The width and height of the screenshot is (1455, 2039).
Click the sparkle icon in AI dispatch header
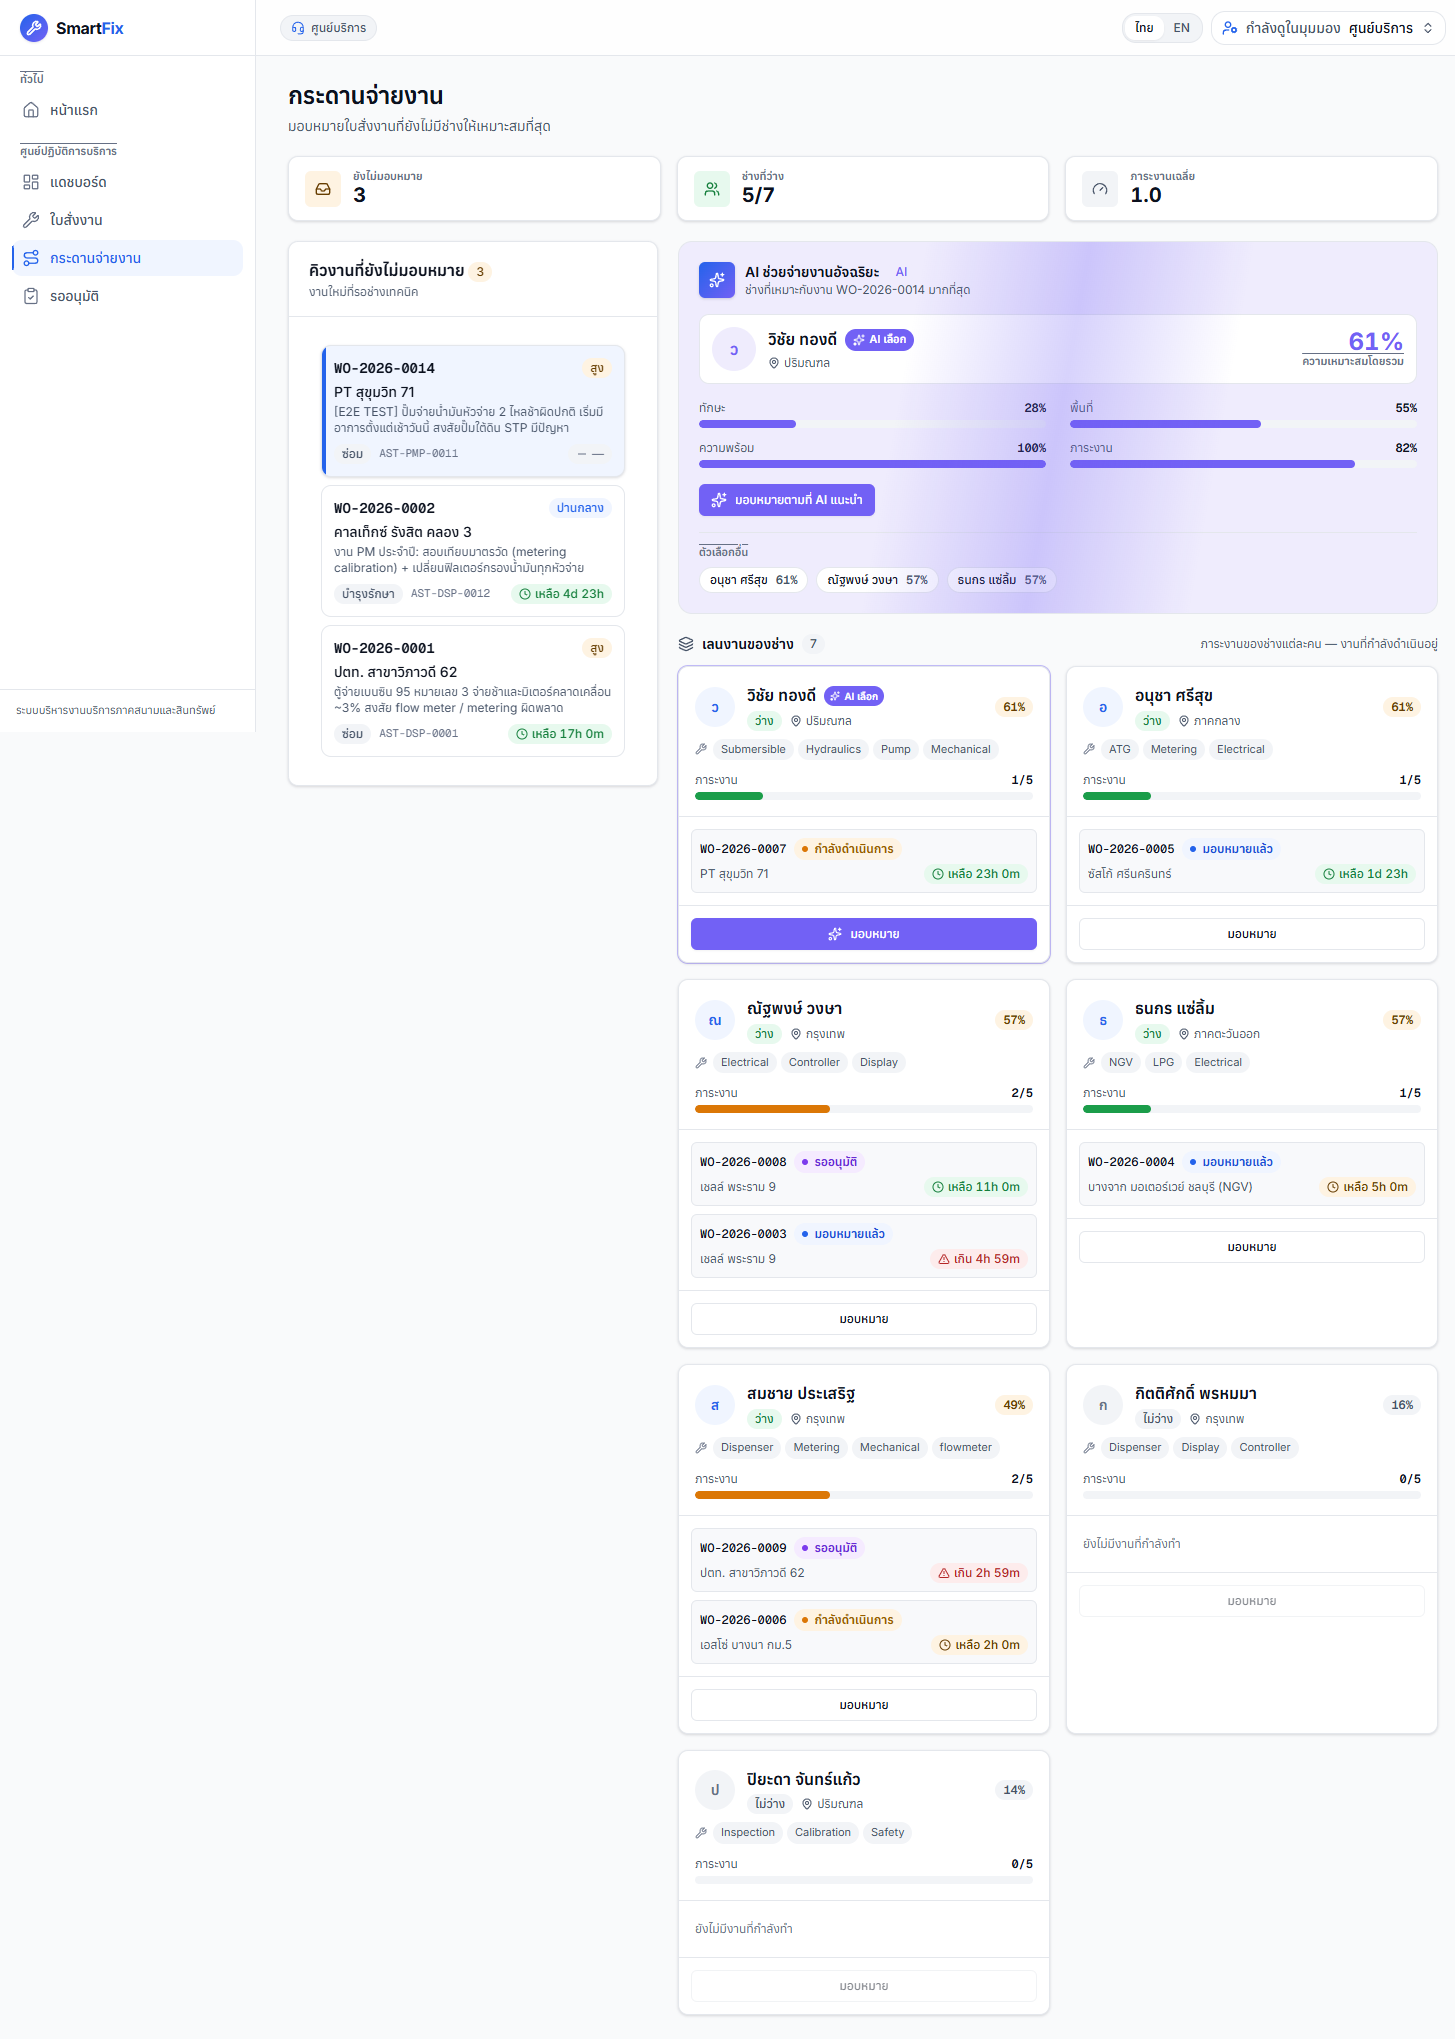[x=717, y=280]
